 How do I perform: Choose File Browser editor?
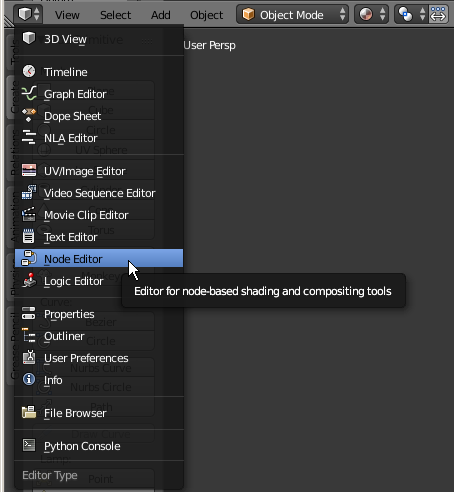[99, 413]
